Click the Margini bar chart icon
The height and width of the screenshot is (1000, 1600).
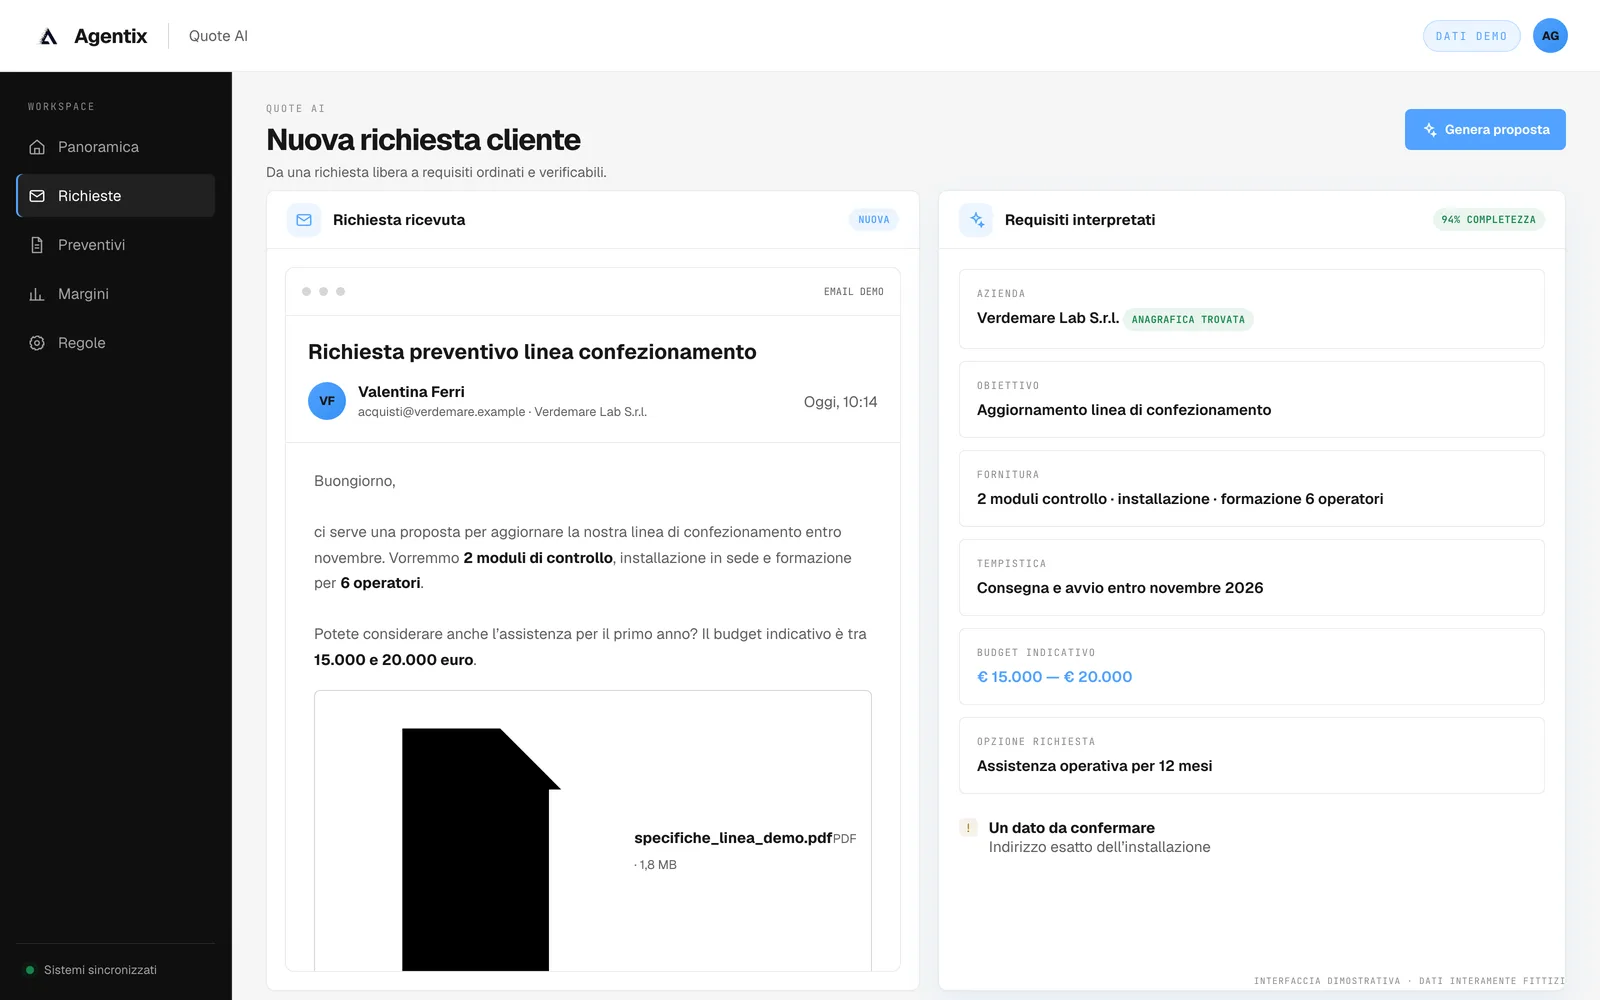pyautogui.click(x=37, y=294)
